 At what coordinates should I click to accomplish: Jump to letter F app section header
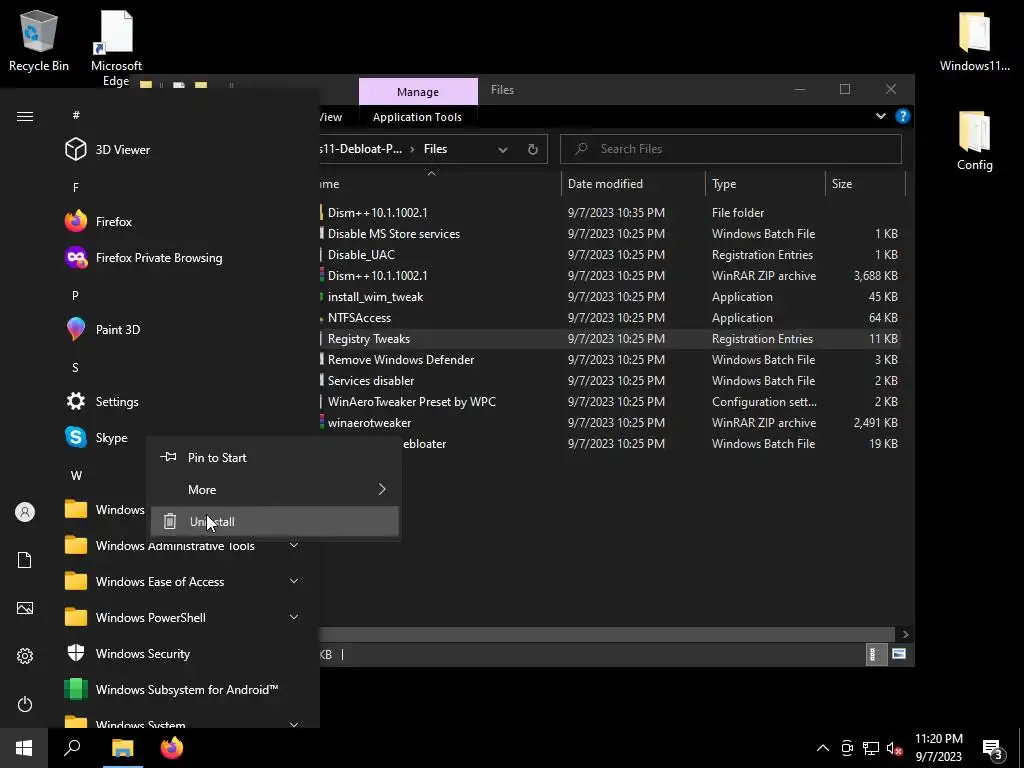point(76,187)
